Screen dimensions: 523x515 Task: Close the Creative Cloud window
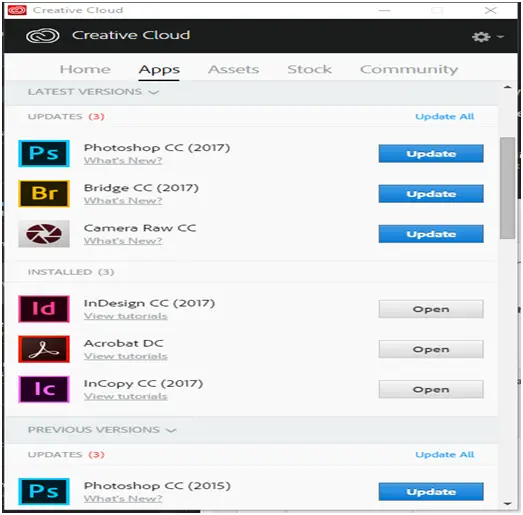(x=490, y=10)
